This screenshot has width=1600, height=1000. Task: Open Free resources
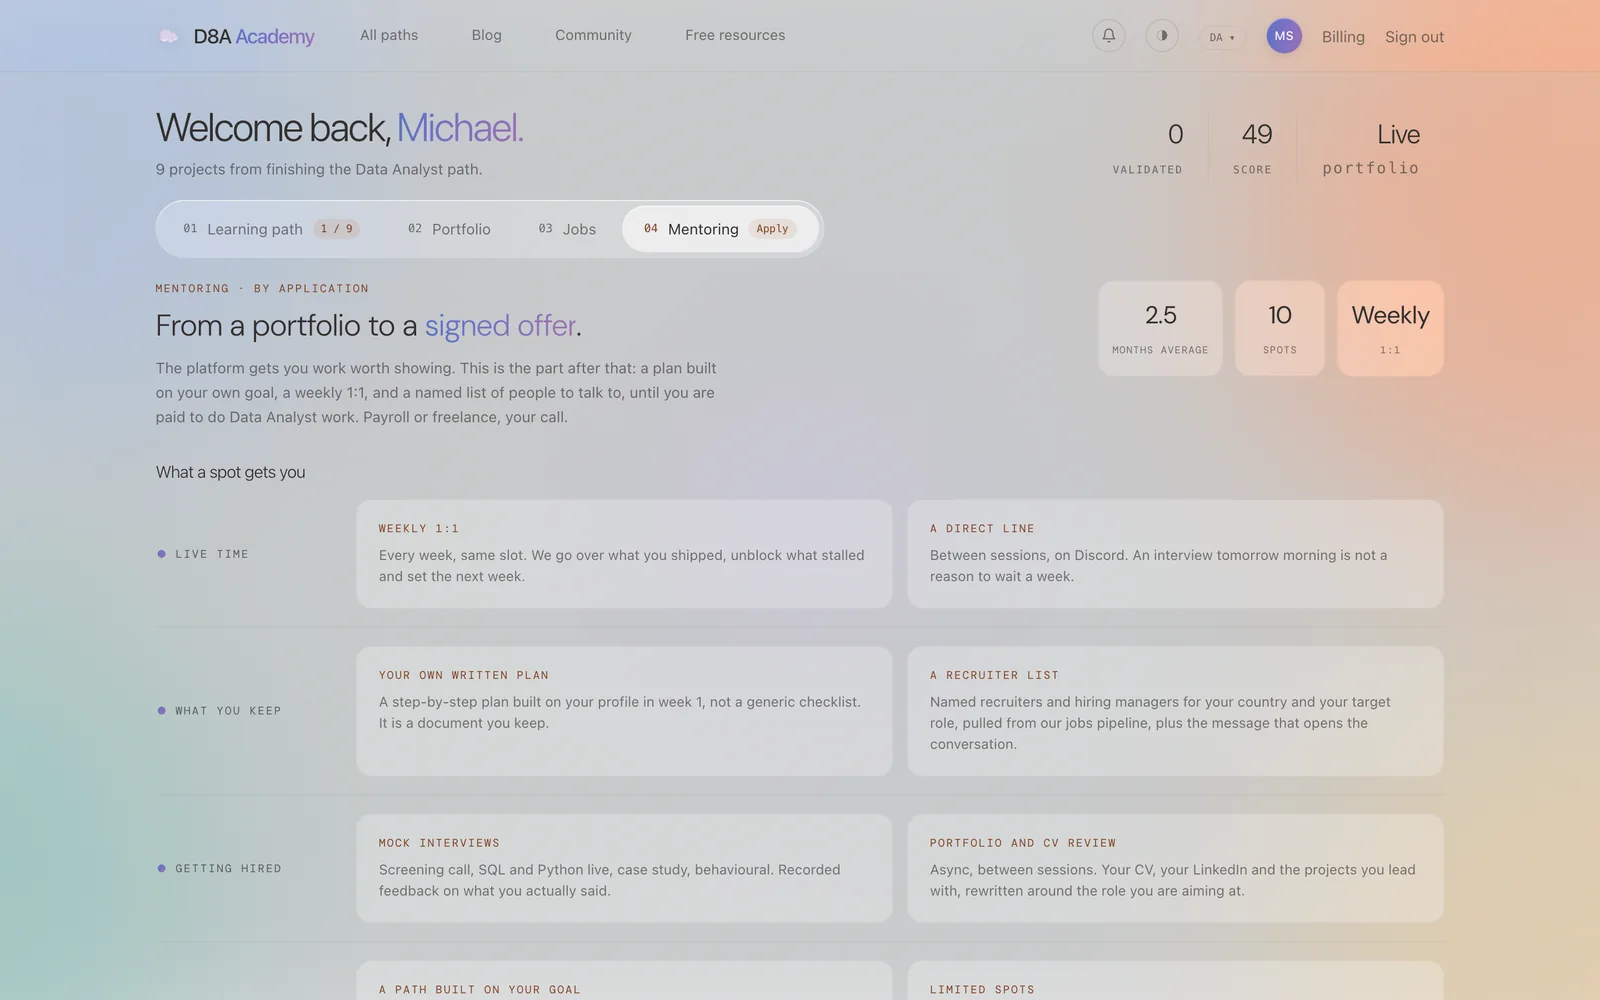click(x=735, y=35)
